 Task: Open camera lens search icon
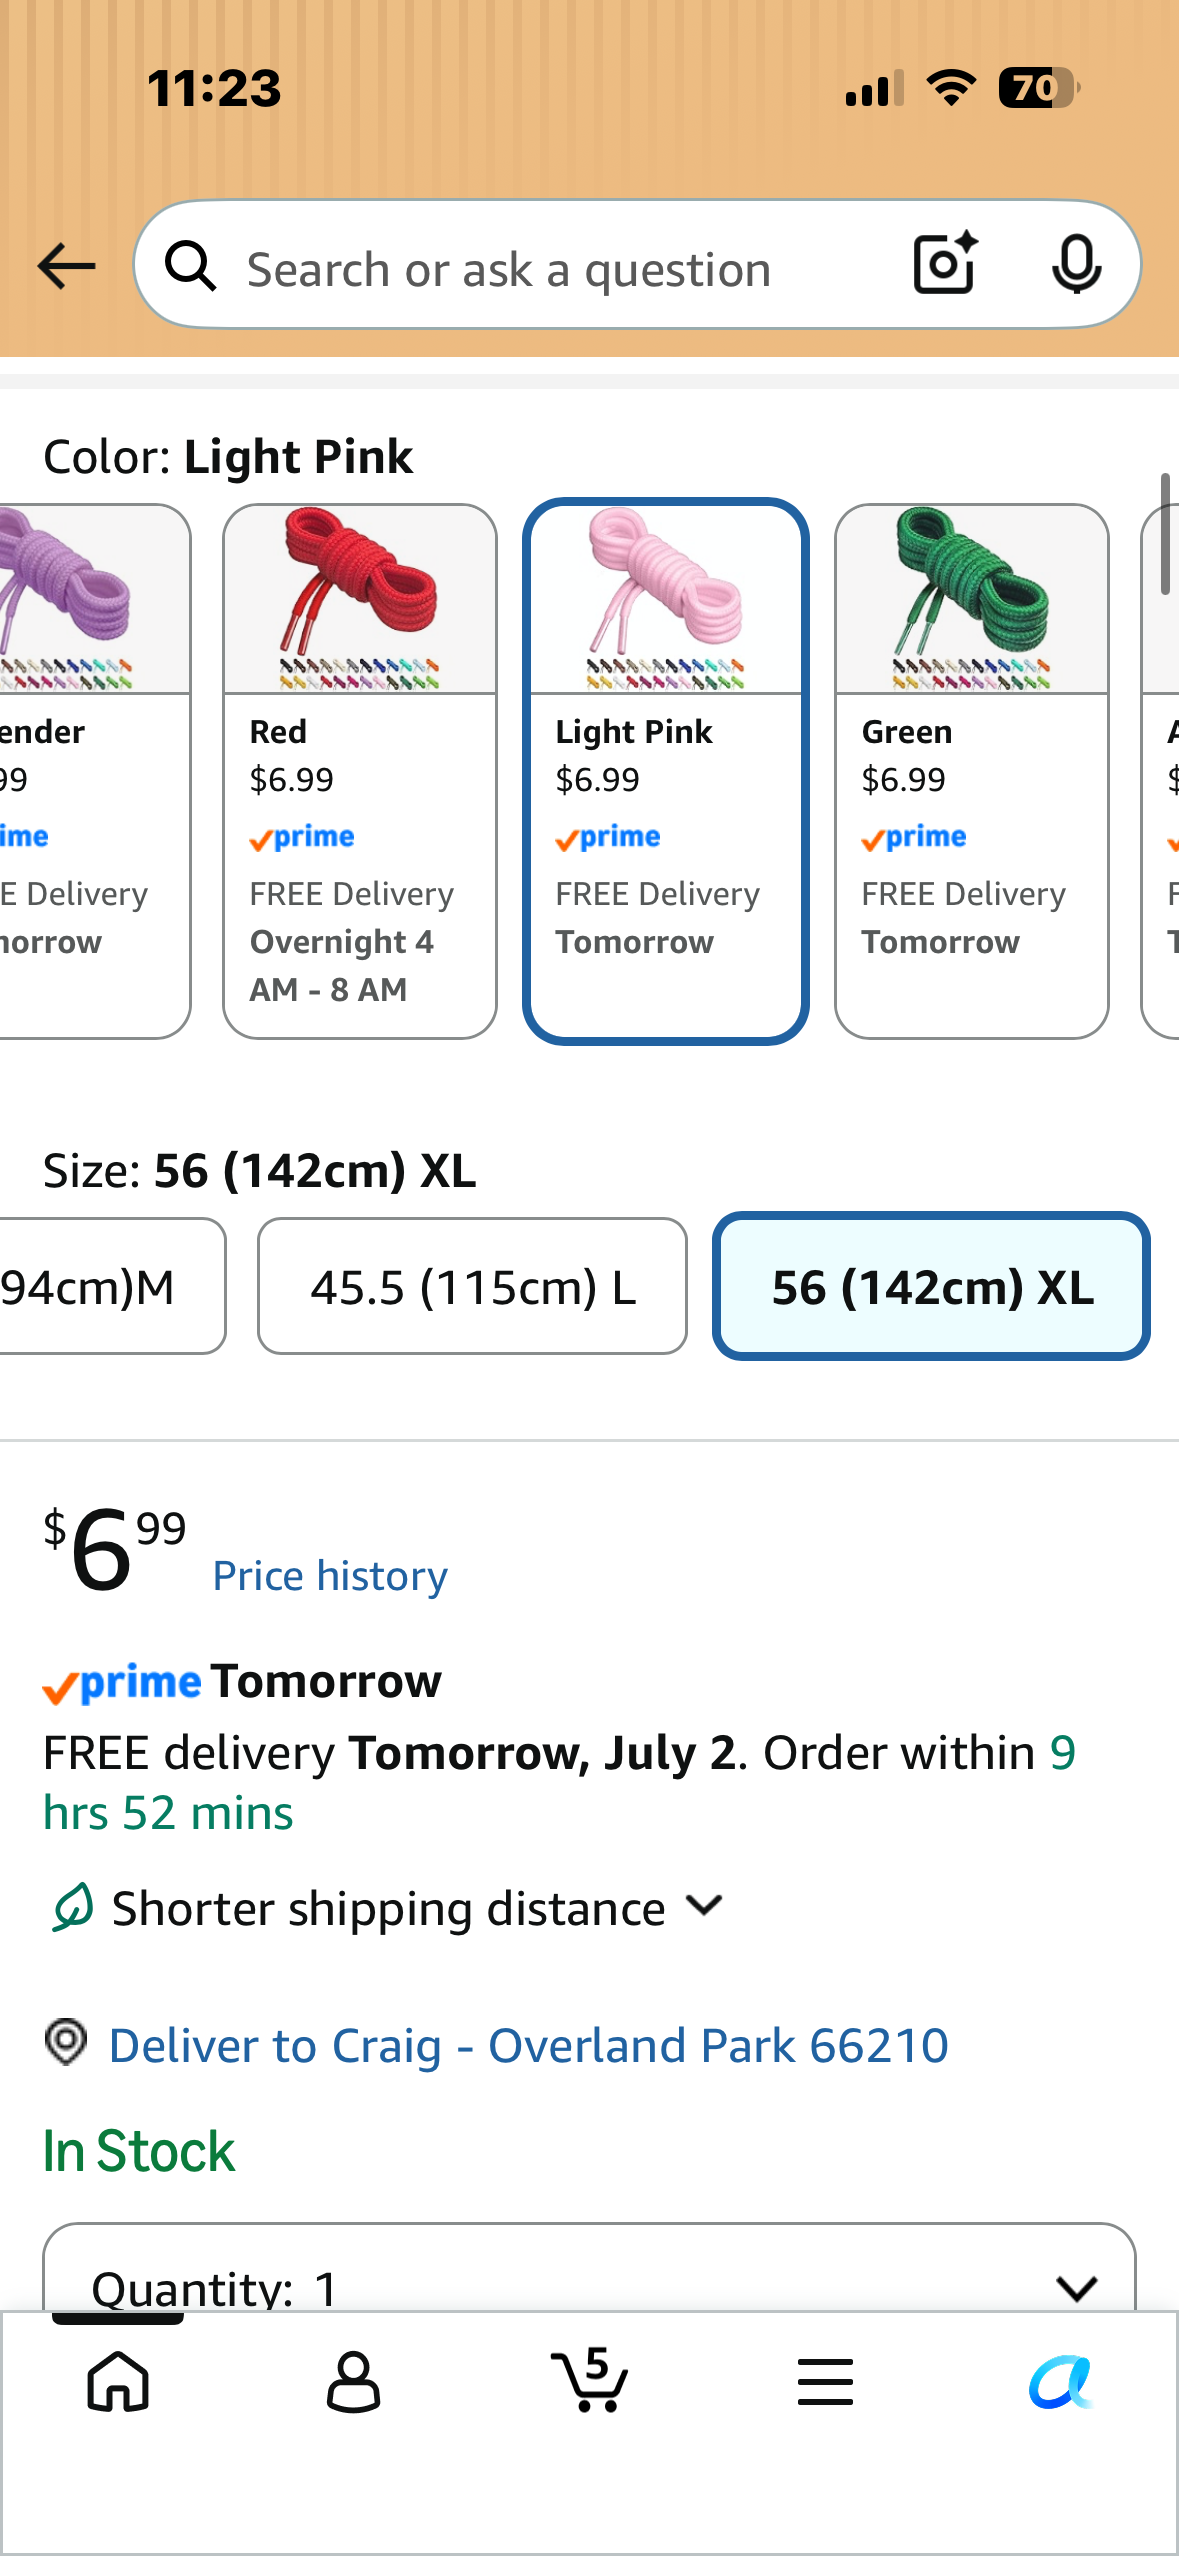tap(945, 264)
